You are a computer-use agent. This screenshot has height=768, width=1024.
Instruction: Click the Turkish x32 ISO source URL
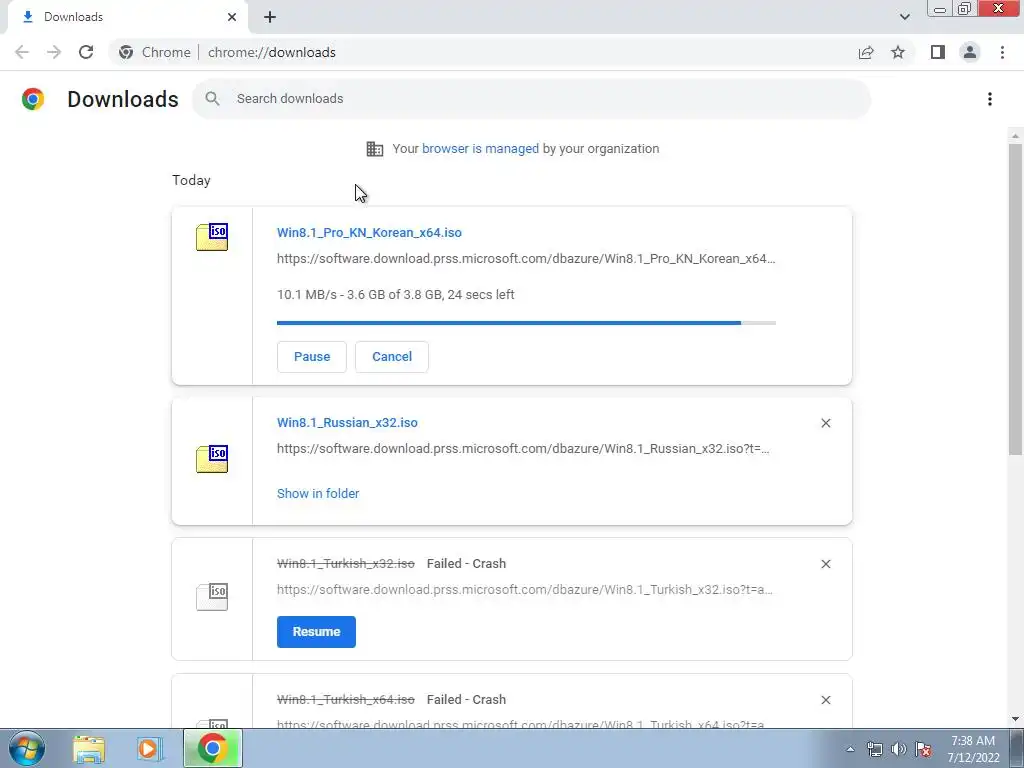point(524,590)
